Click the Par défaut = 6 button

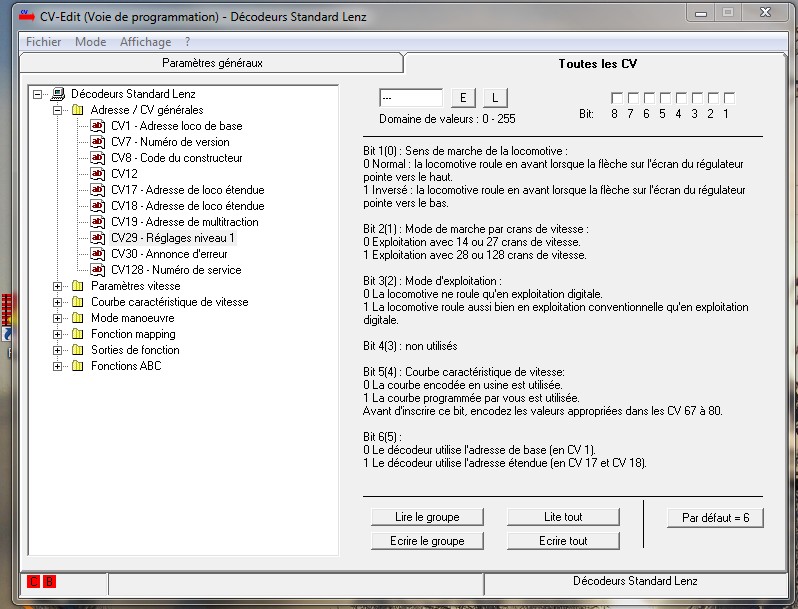[715, 518]
